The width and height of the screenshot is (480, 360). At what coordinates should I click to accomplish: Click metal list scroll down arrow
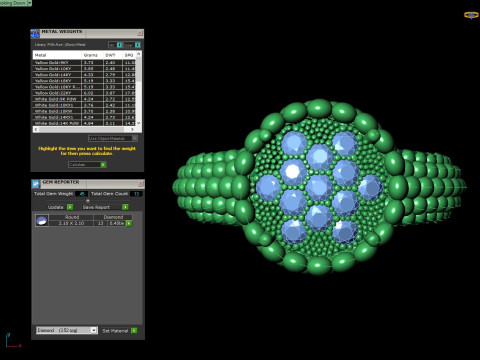click(139, 123)
